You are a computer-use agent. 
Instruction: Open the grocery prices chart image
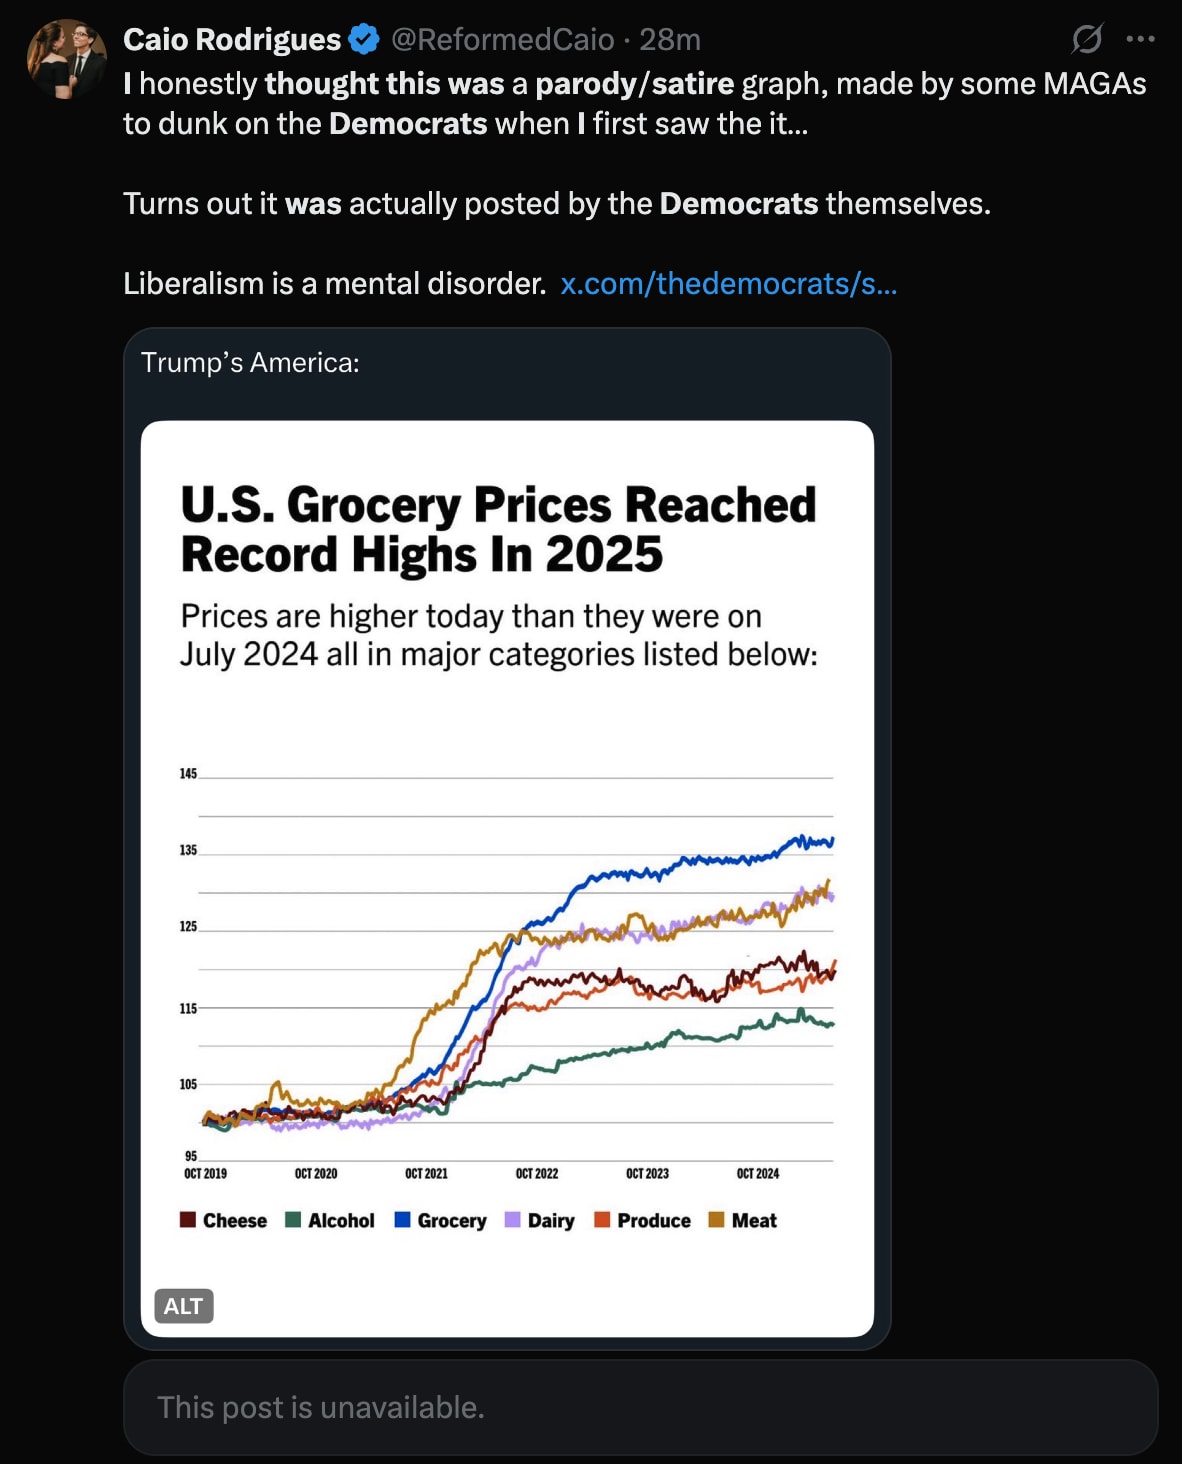[507, 878]
